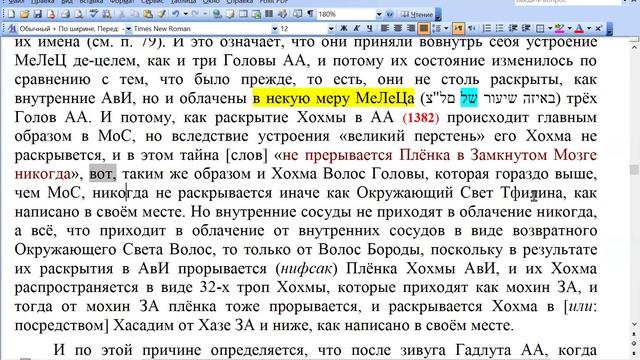This screenshot has height=360, width=640.
Task: Increase the paragraph indent
Action: click(526, 28)
